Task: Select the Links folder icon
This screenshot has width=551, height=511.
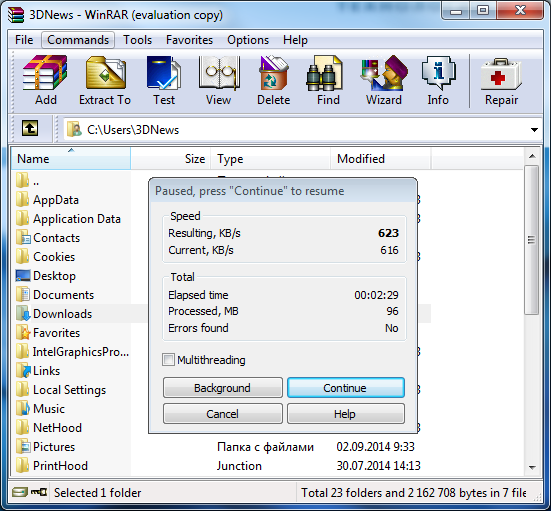Action: [23, 370]
